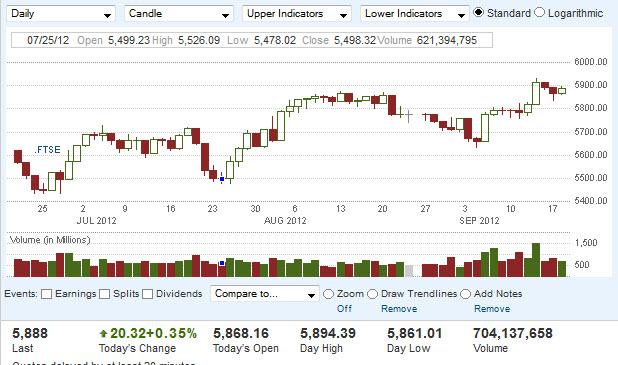Enable the Earnings events checkbox
Viewport: 618px width, 365px height.
(x=47, y=294)
